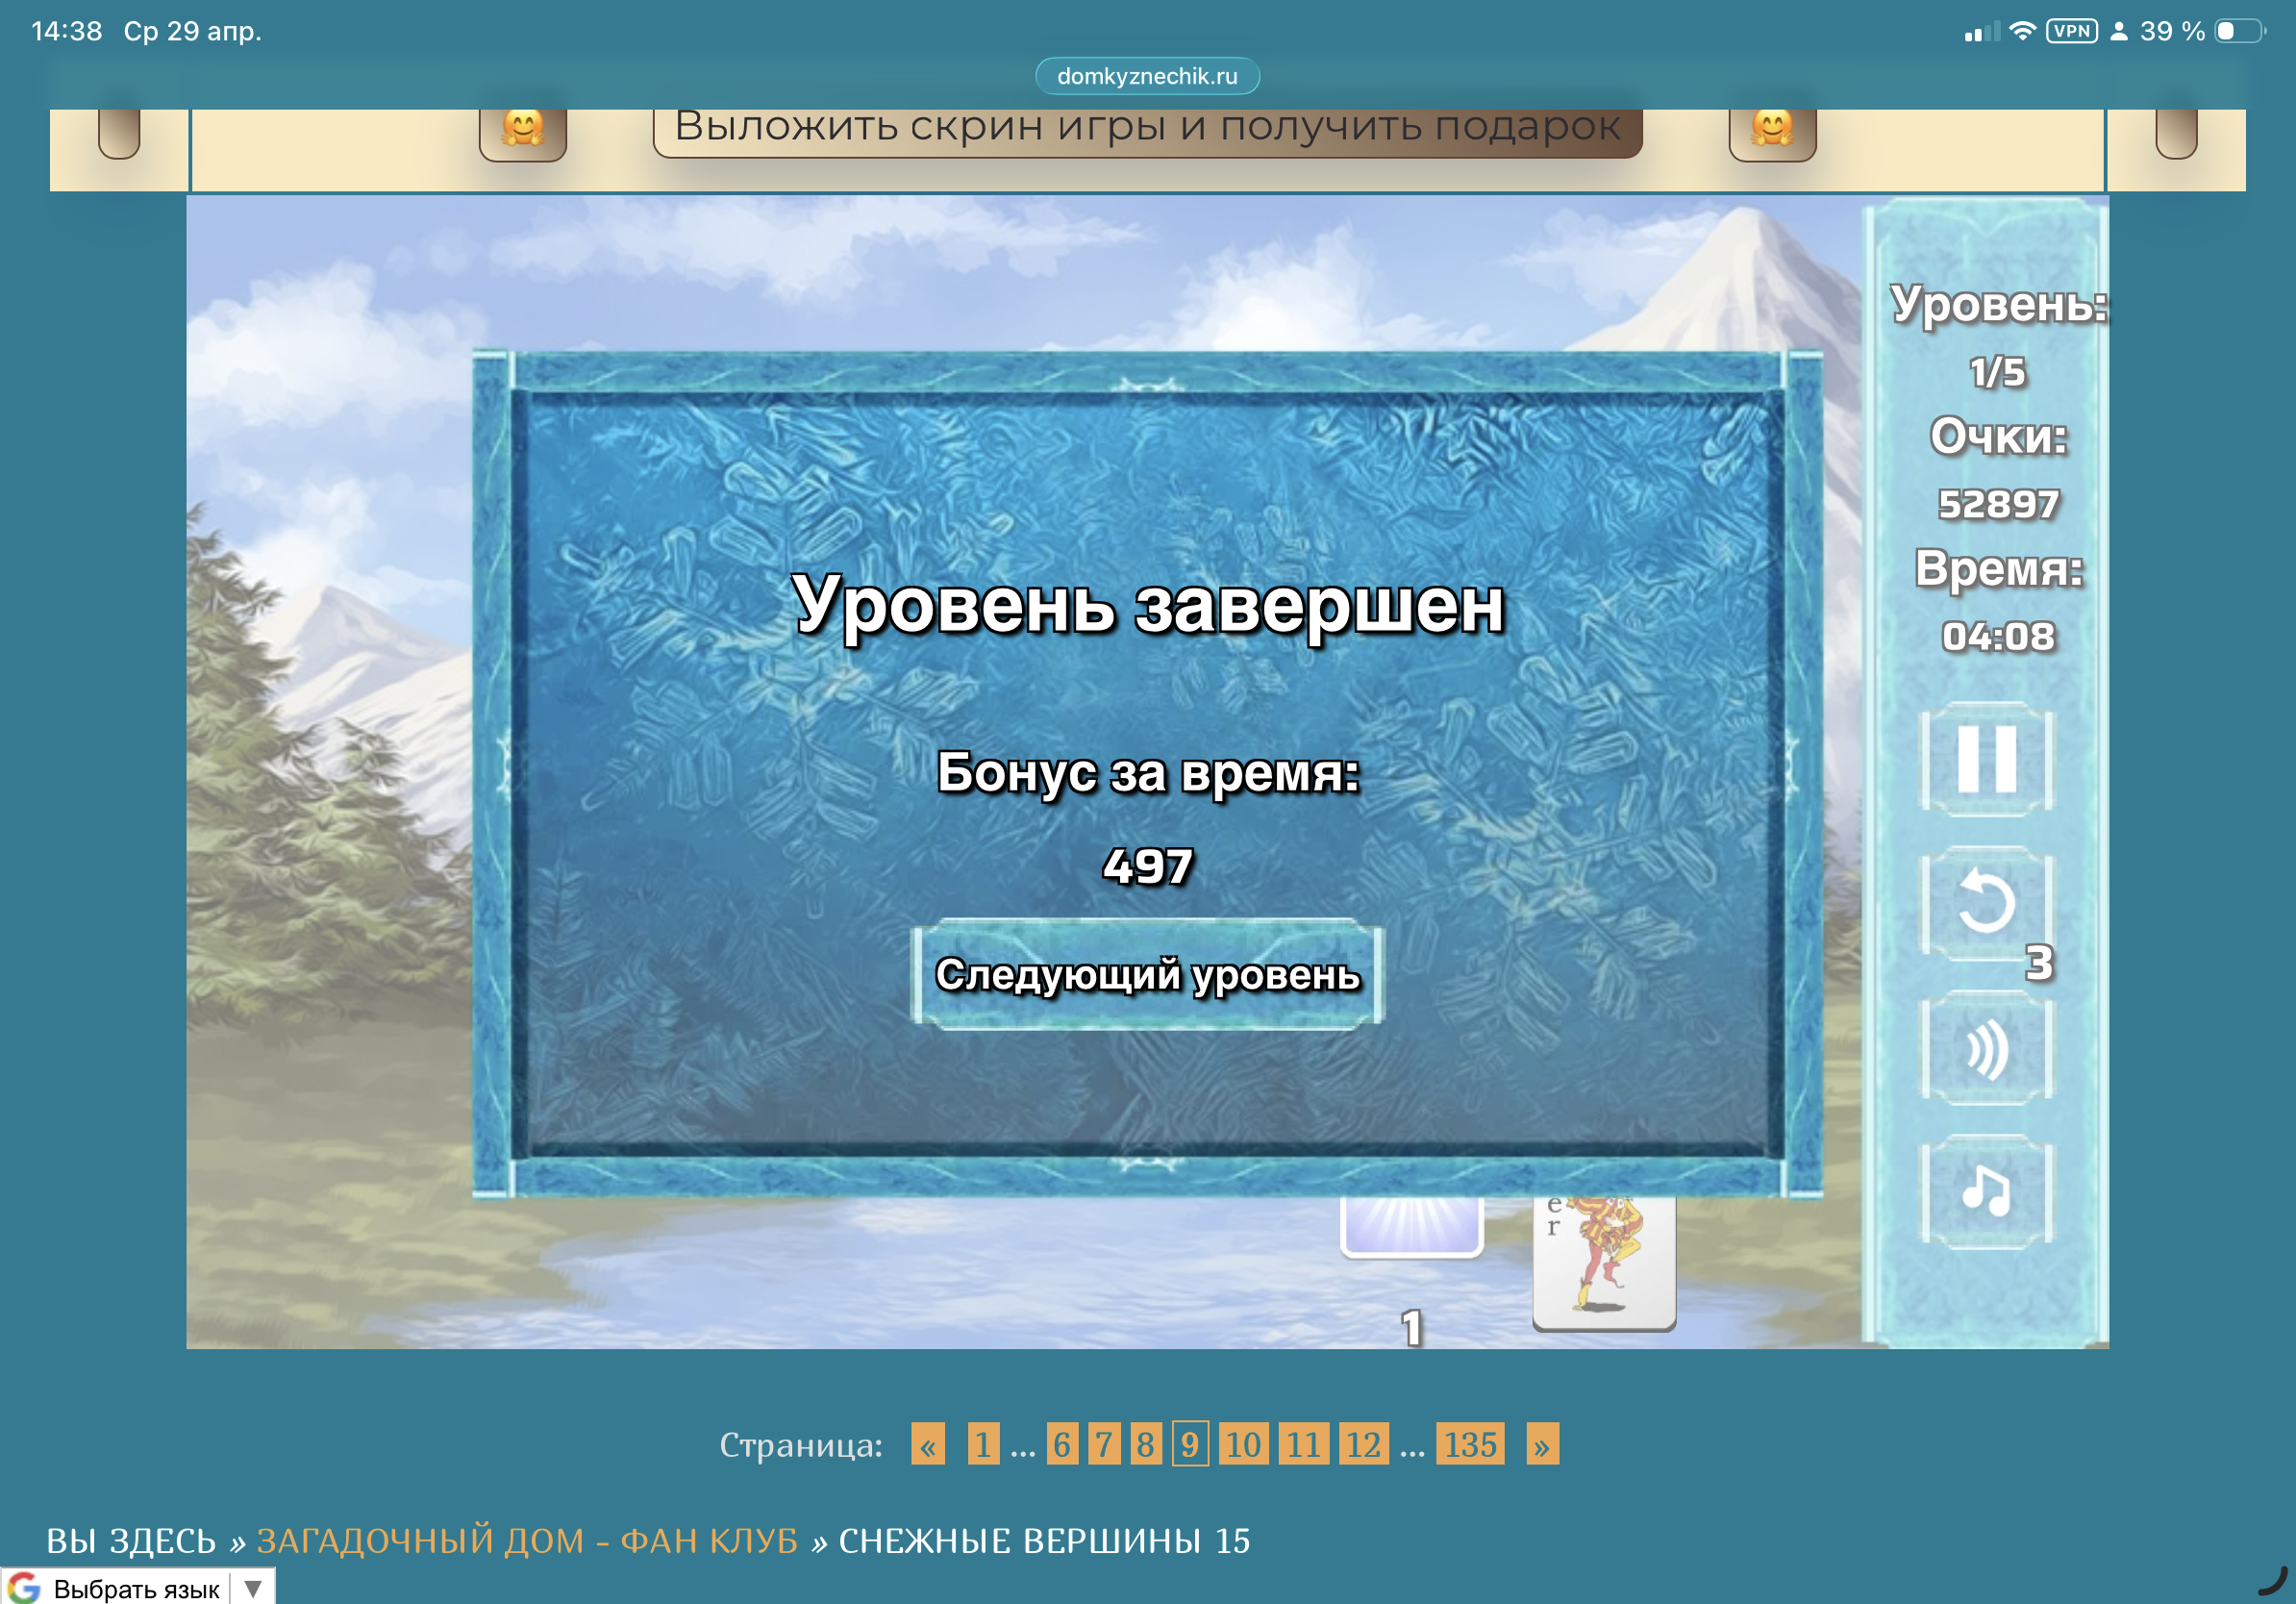2296x1604 pixels.
Task: Click the undo move arrow icon
Action: (1986, 903)
